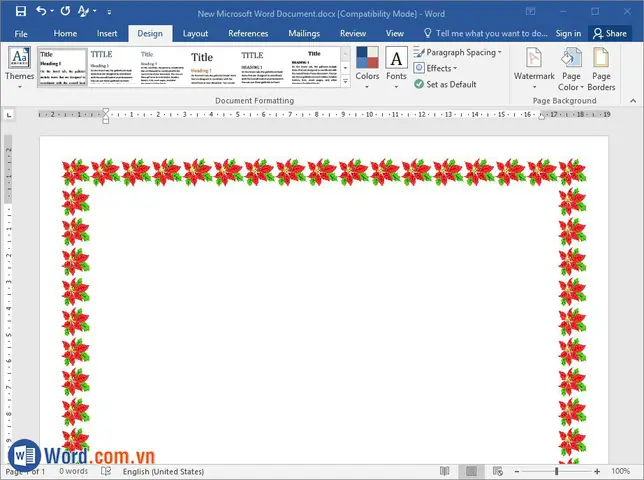Click the Undo arrow icon
This screenshot has height=480, width=644.
coord(41,11)
